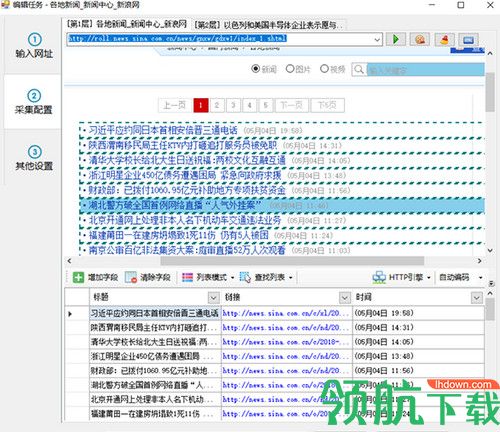Click the browser horizontal scrollbar thumb

pyautogui.click(x=292, y=261)
